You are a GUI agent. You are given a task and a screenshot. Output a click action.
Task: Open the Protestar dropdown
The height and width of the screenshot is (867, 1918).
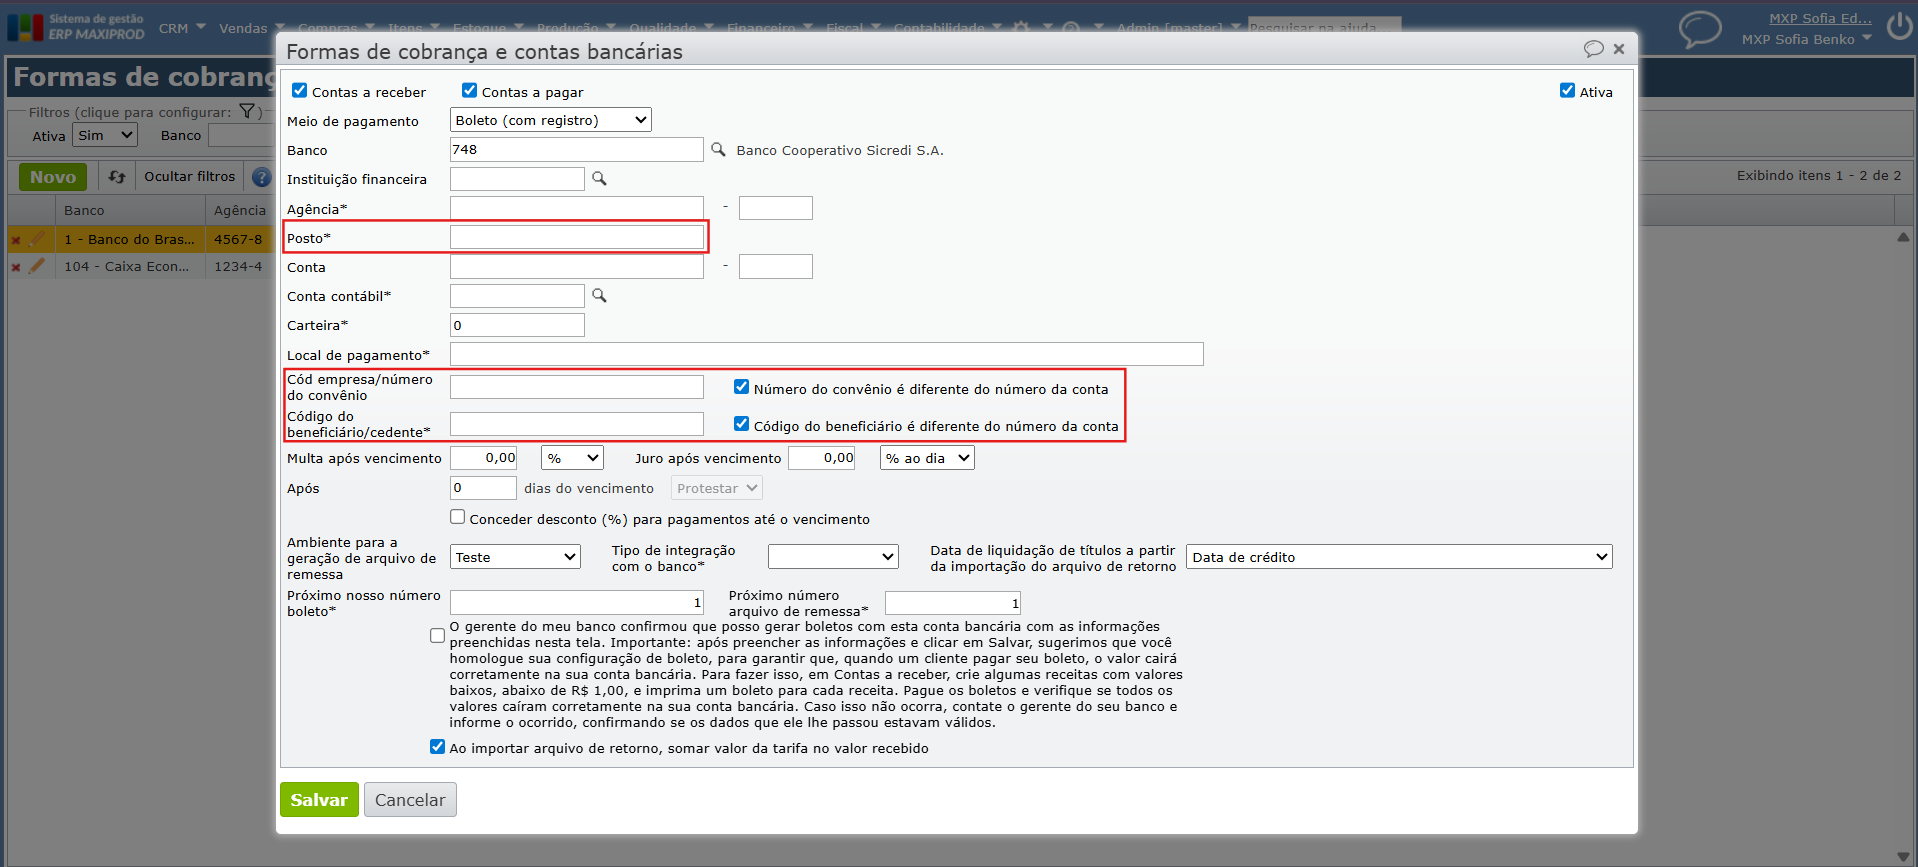pos(717,488)
